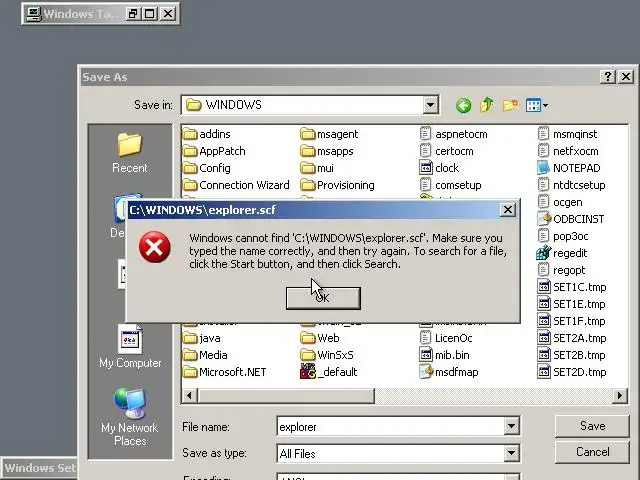Select the Microsoft.NET folder

224,372
